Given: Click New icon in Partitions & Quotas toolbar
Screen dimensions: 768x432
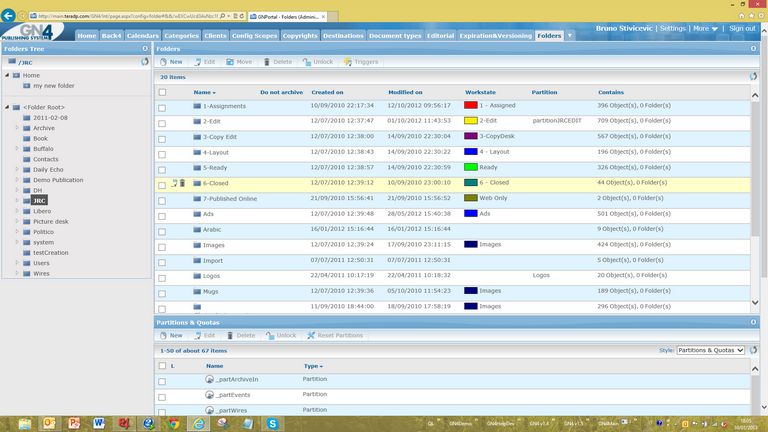Looking at the screenshot, I should pyautogui.click(x=164, y=336).
